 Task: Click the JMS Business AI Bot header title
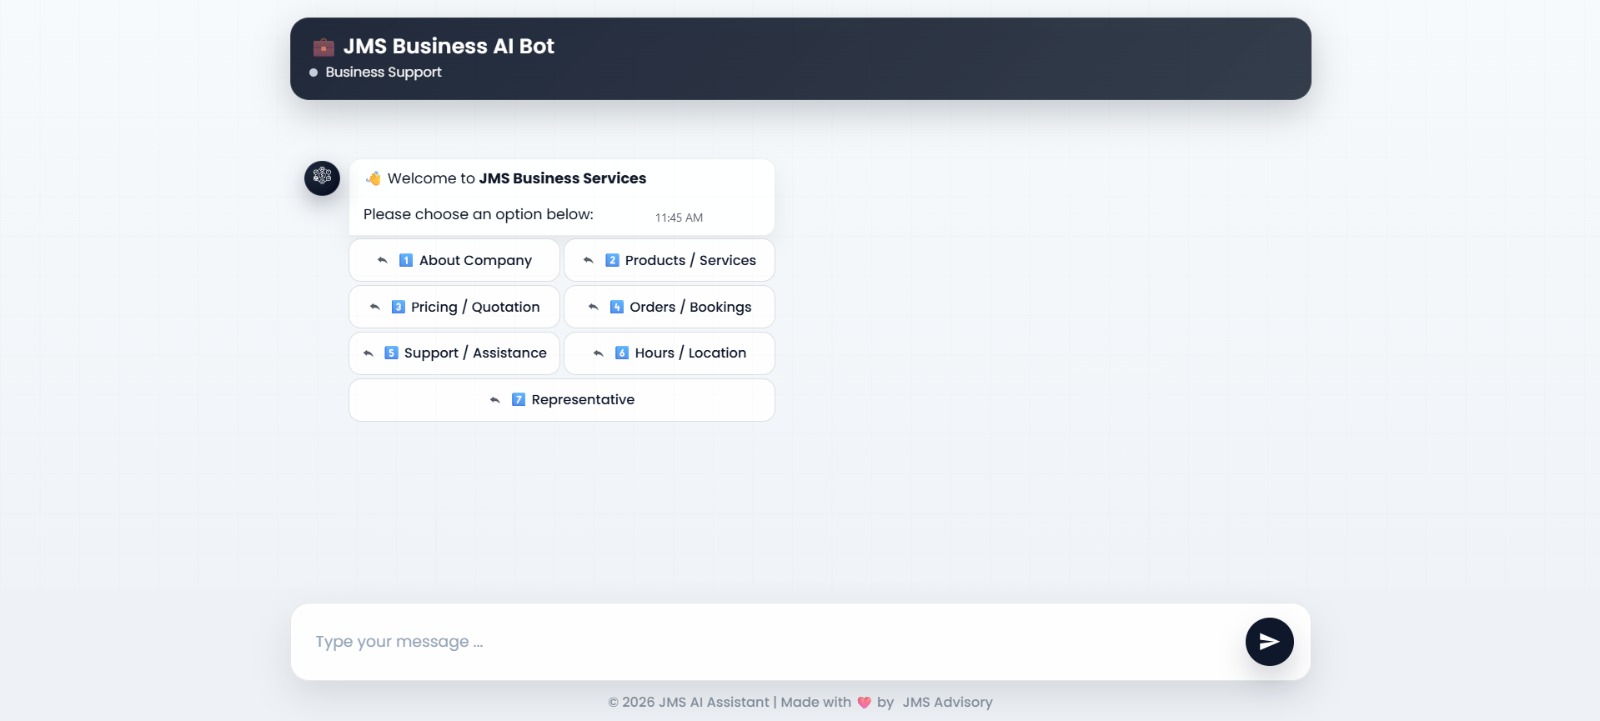[448, 46]
